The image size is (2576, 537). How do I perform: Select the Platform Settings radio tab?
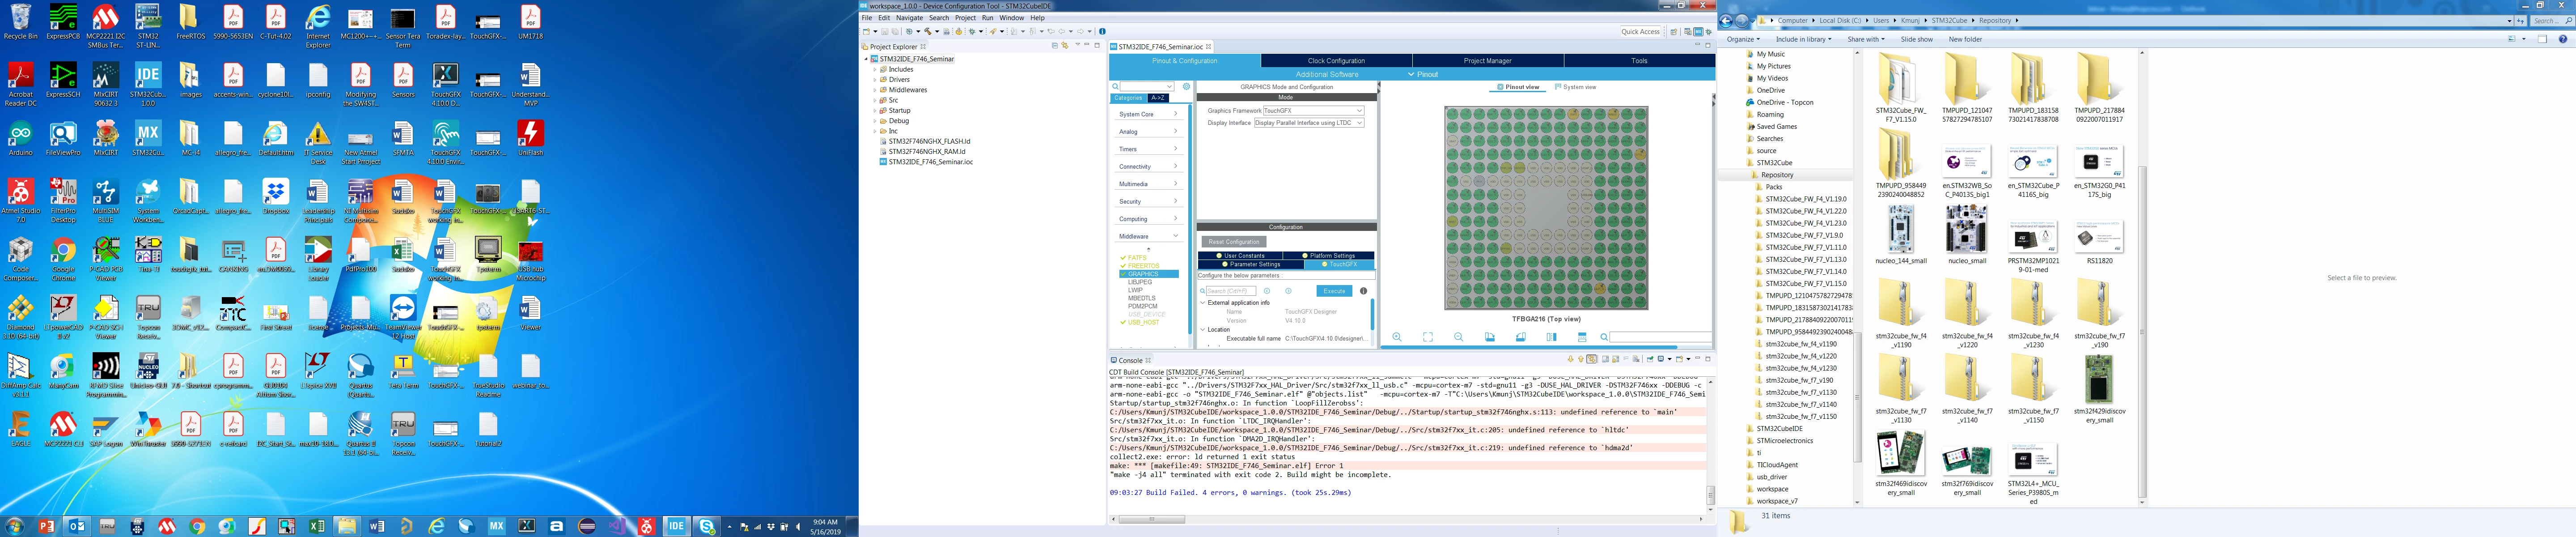(x=1329, y=256)
